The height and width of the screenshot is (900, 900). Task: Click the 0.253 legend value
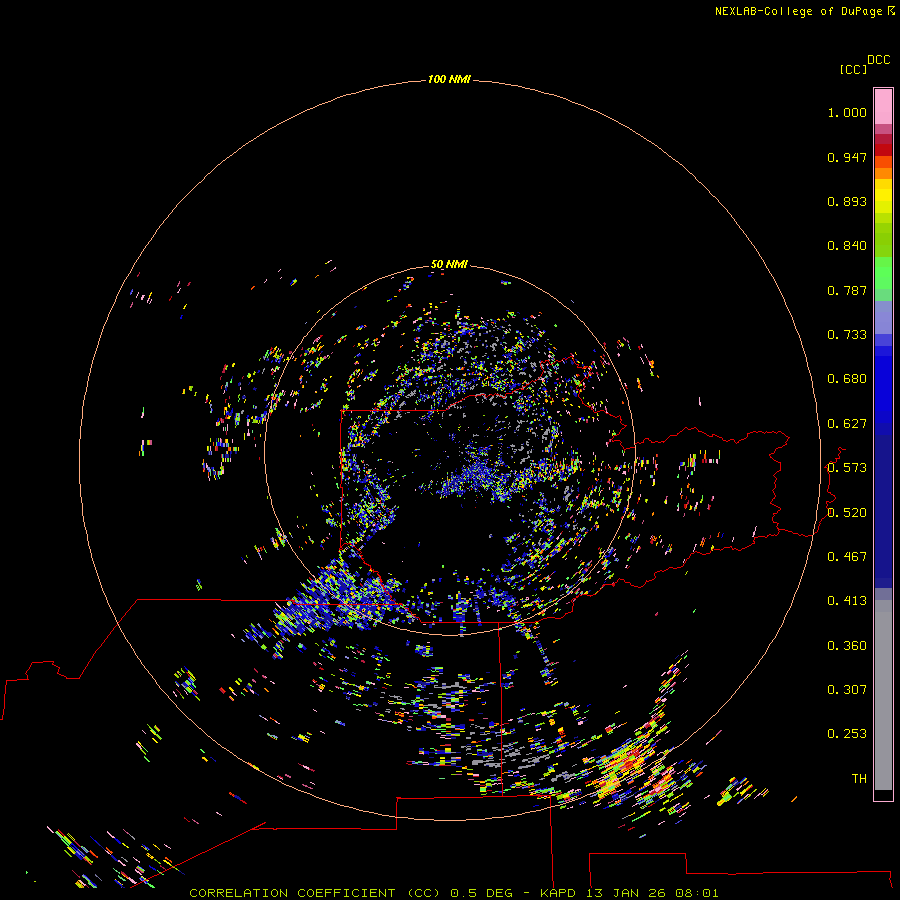tap(847, 734)
